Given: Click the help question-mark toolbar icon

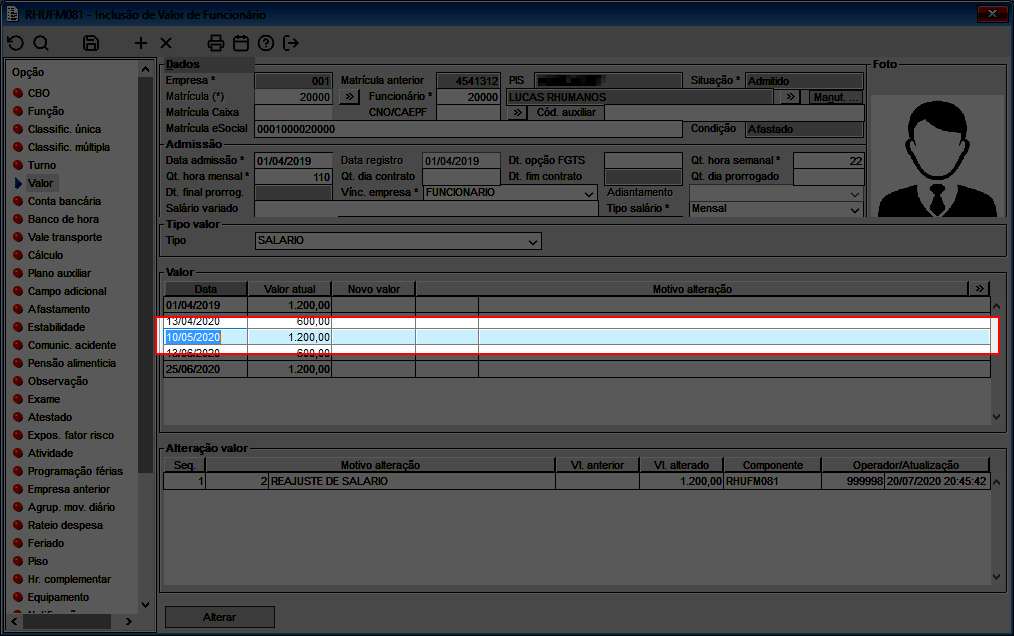Looking at the screenshot, I should pos(266,43).
